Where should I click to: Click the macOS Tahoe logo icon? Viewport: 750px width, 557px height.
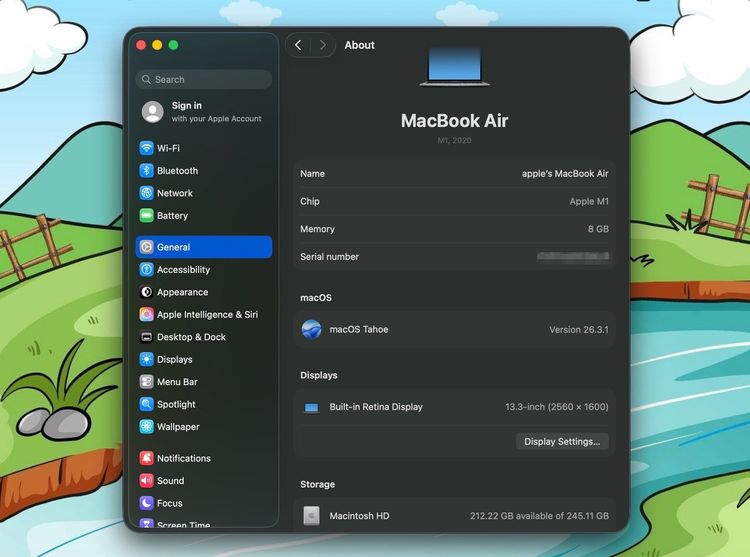(x=311, y=329)
